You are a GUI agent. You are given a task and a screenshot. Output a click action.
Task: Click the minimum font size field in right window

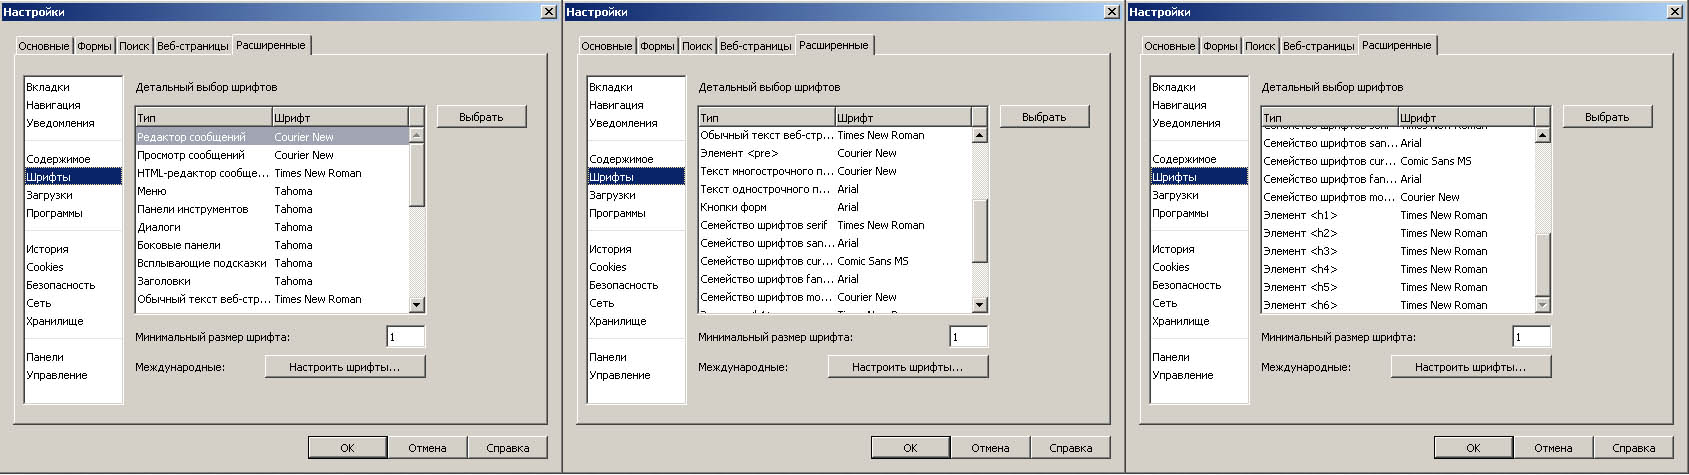coord(1532,337)
